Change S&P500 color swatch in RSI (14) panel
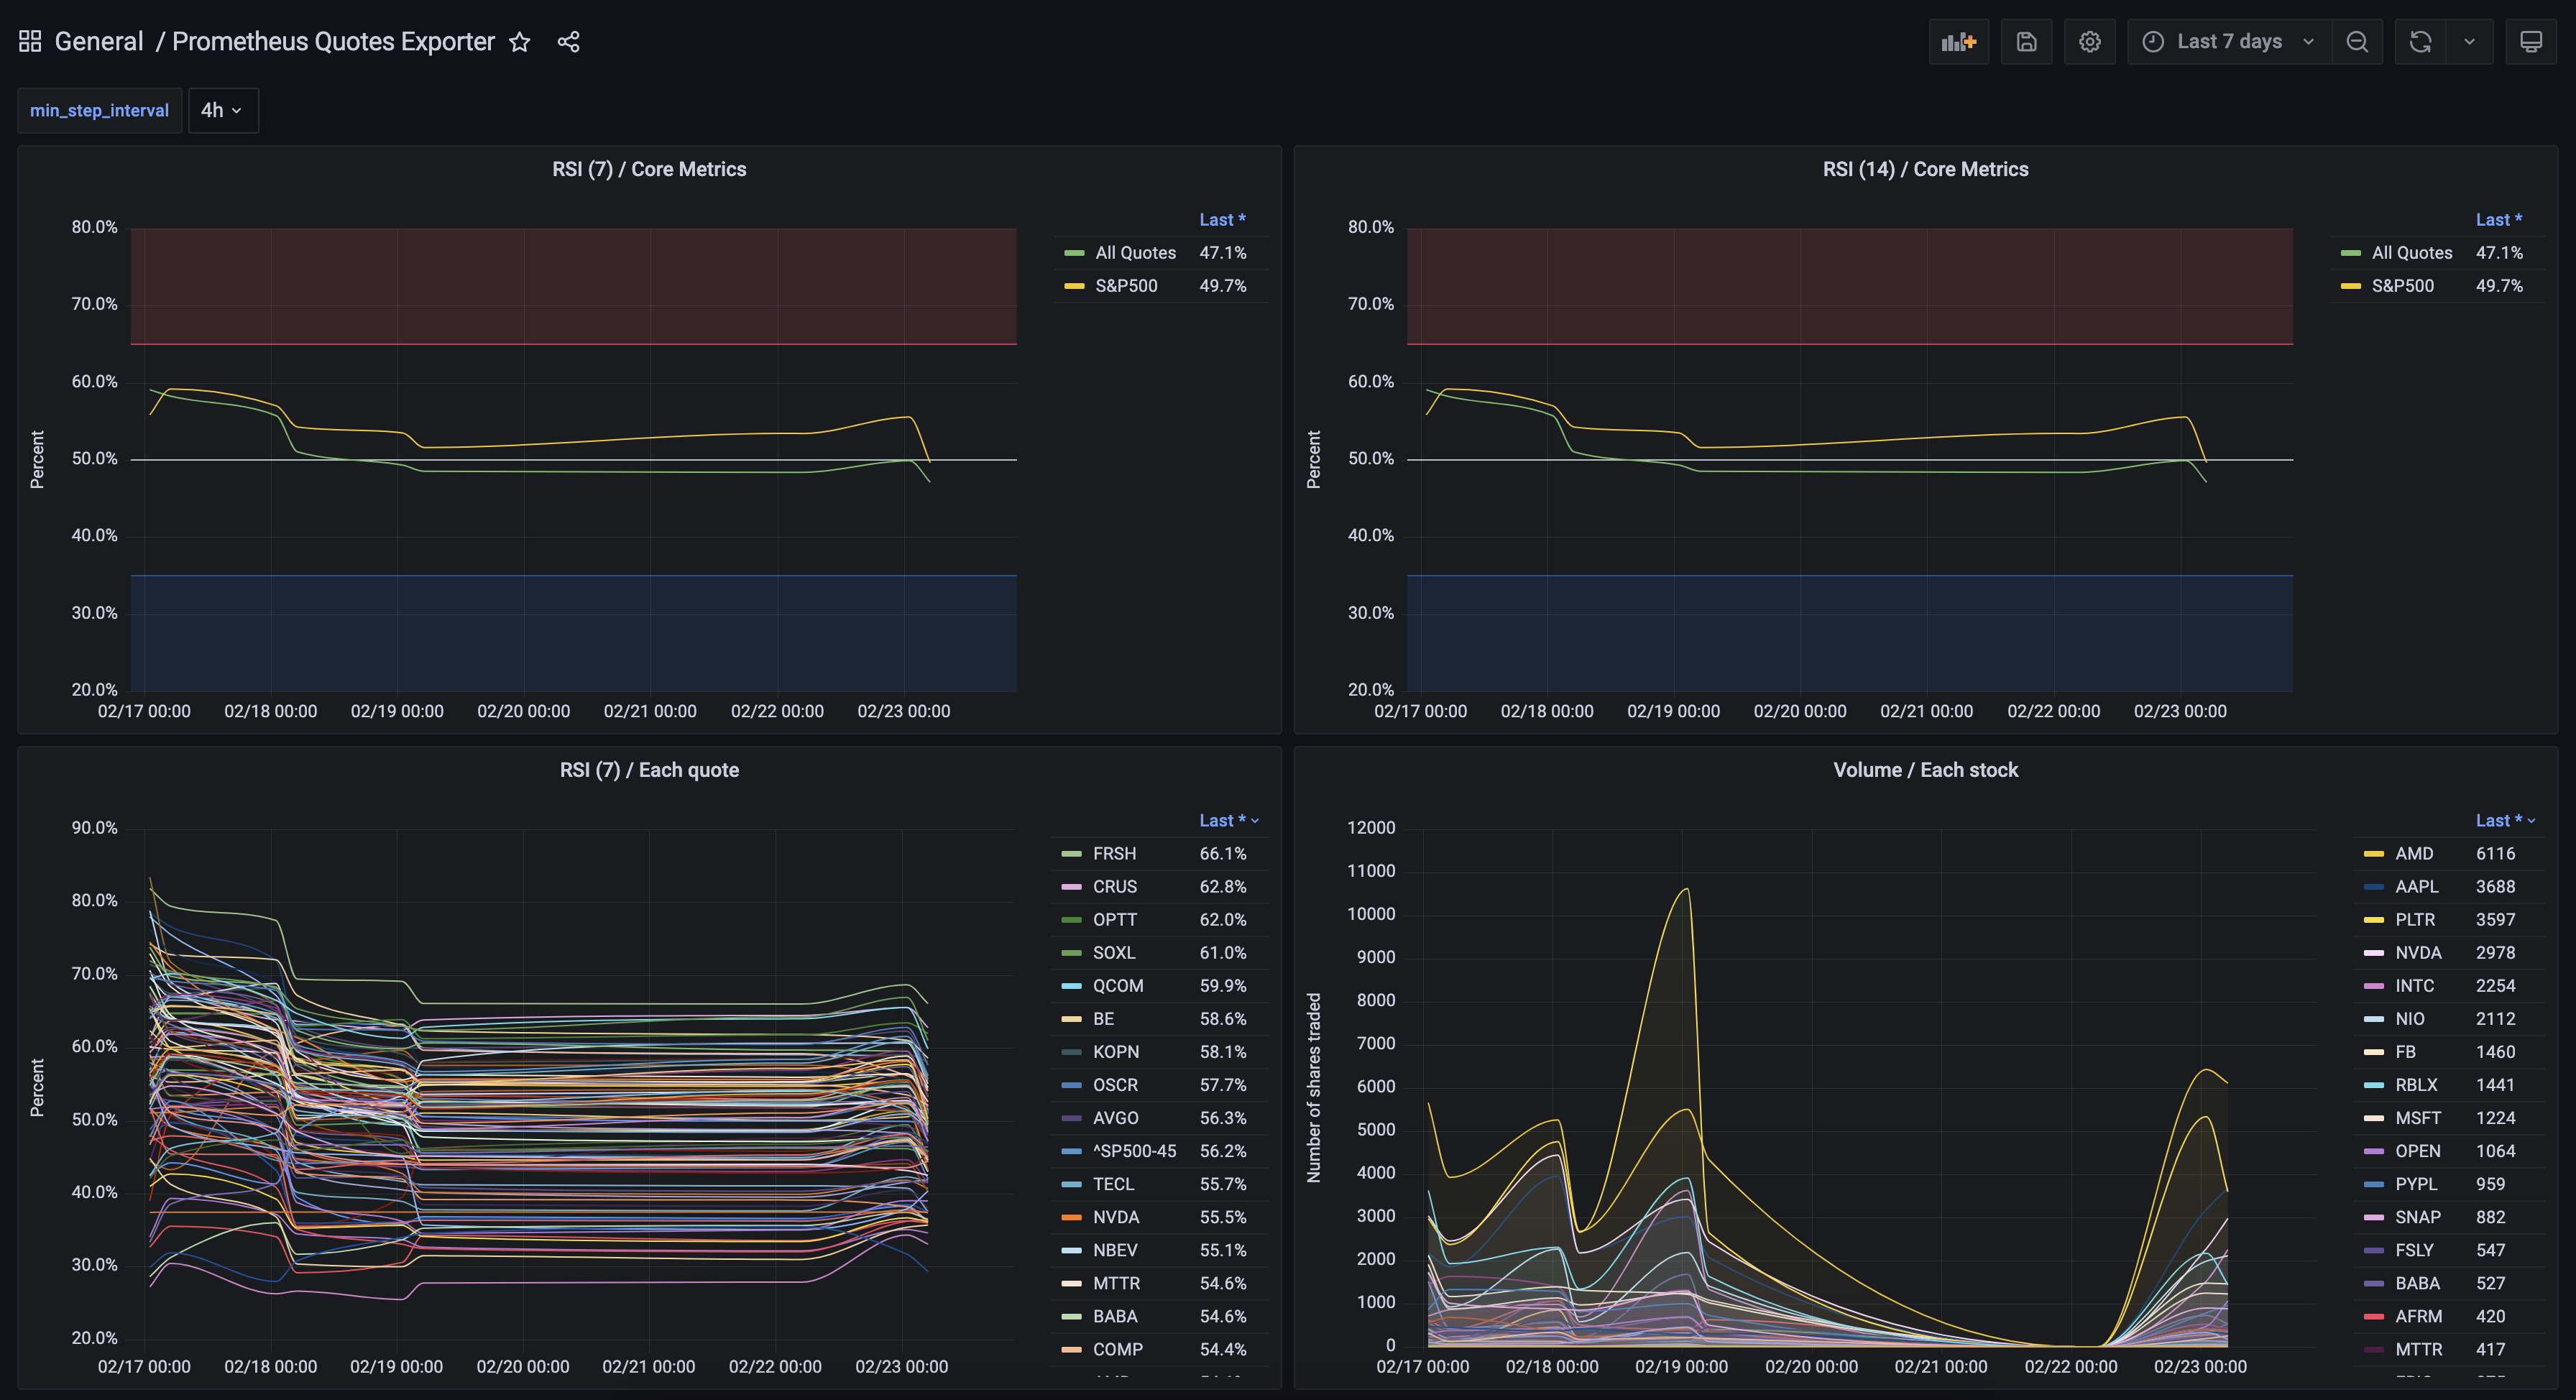This screenshot has width=2576, height=1400. point(2350,286)
